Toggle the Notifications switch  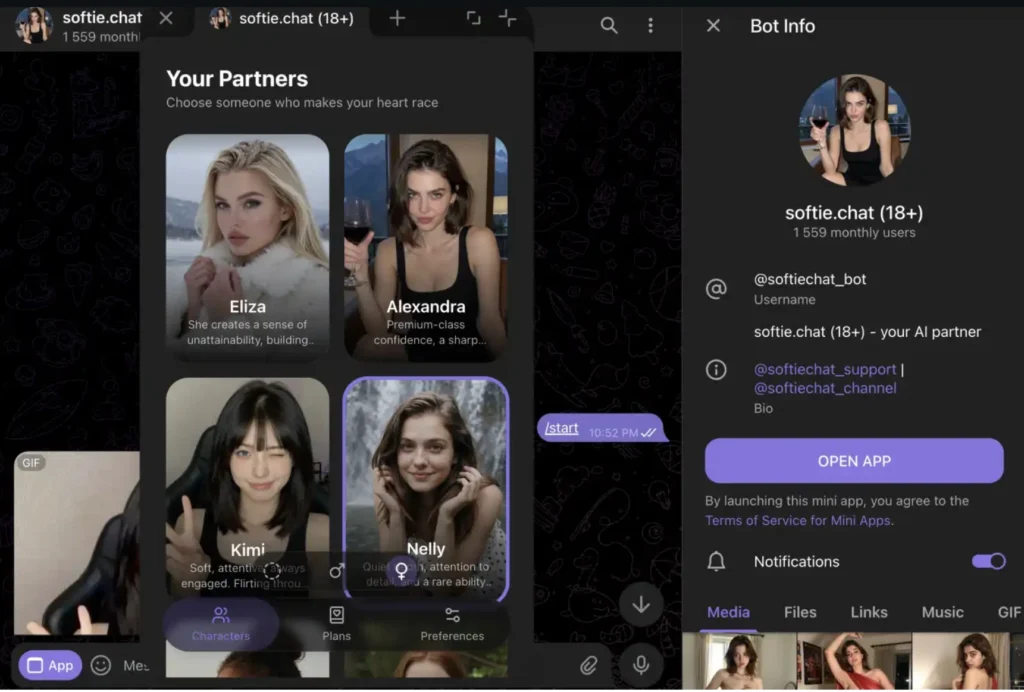click(x=988, y=561)
